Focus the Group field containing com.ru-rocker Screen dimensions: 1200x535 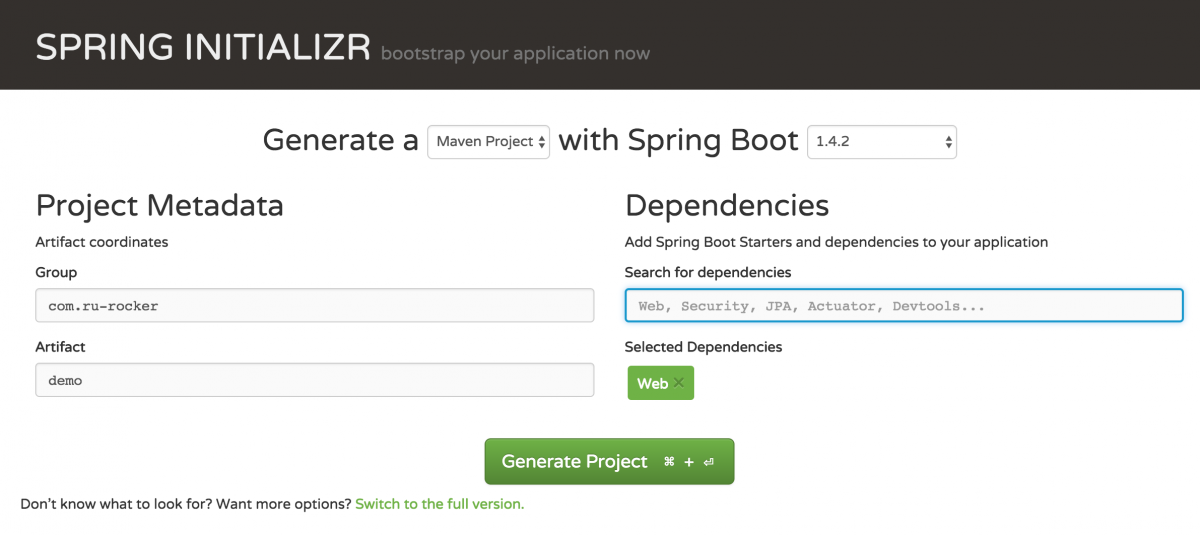point(315,305)
